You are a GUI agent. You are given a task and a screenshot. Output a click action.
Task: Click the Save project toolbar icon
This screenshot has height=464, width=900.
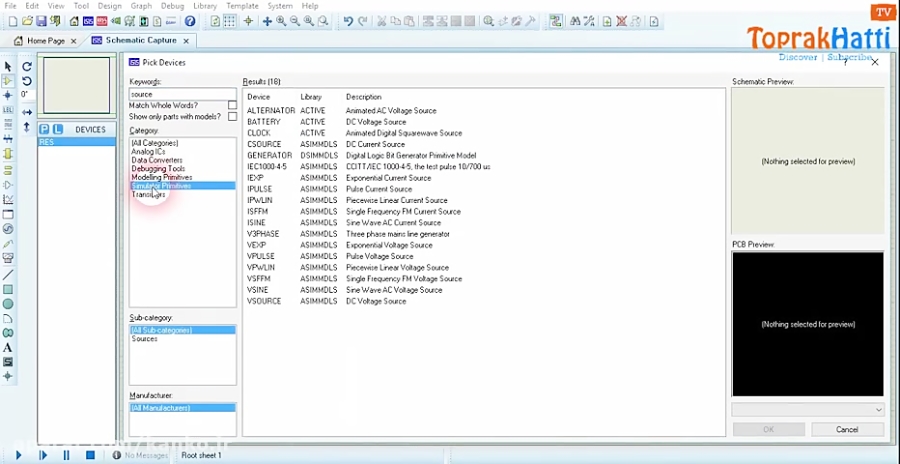(43, 21)
